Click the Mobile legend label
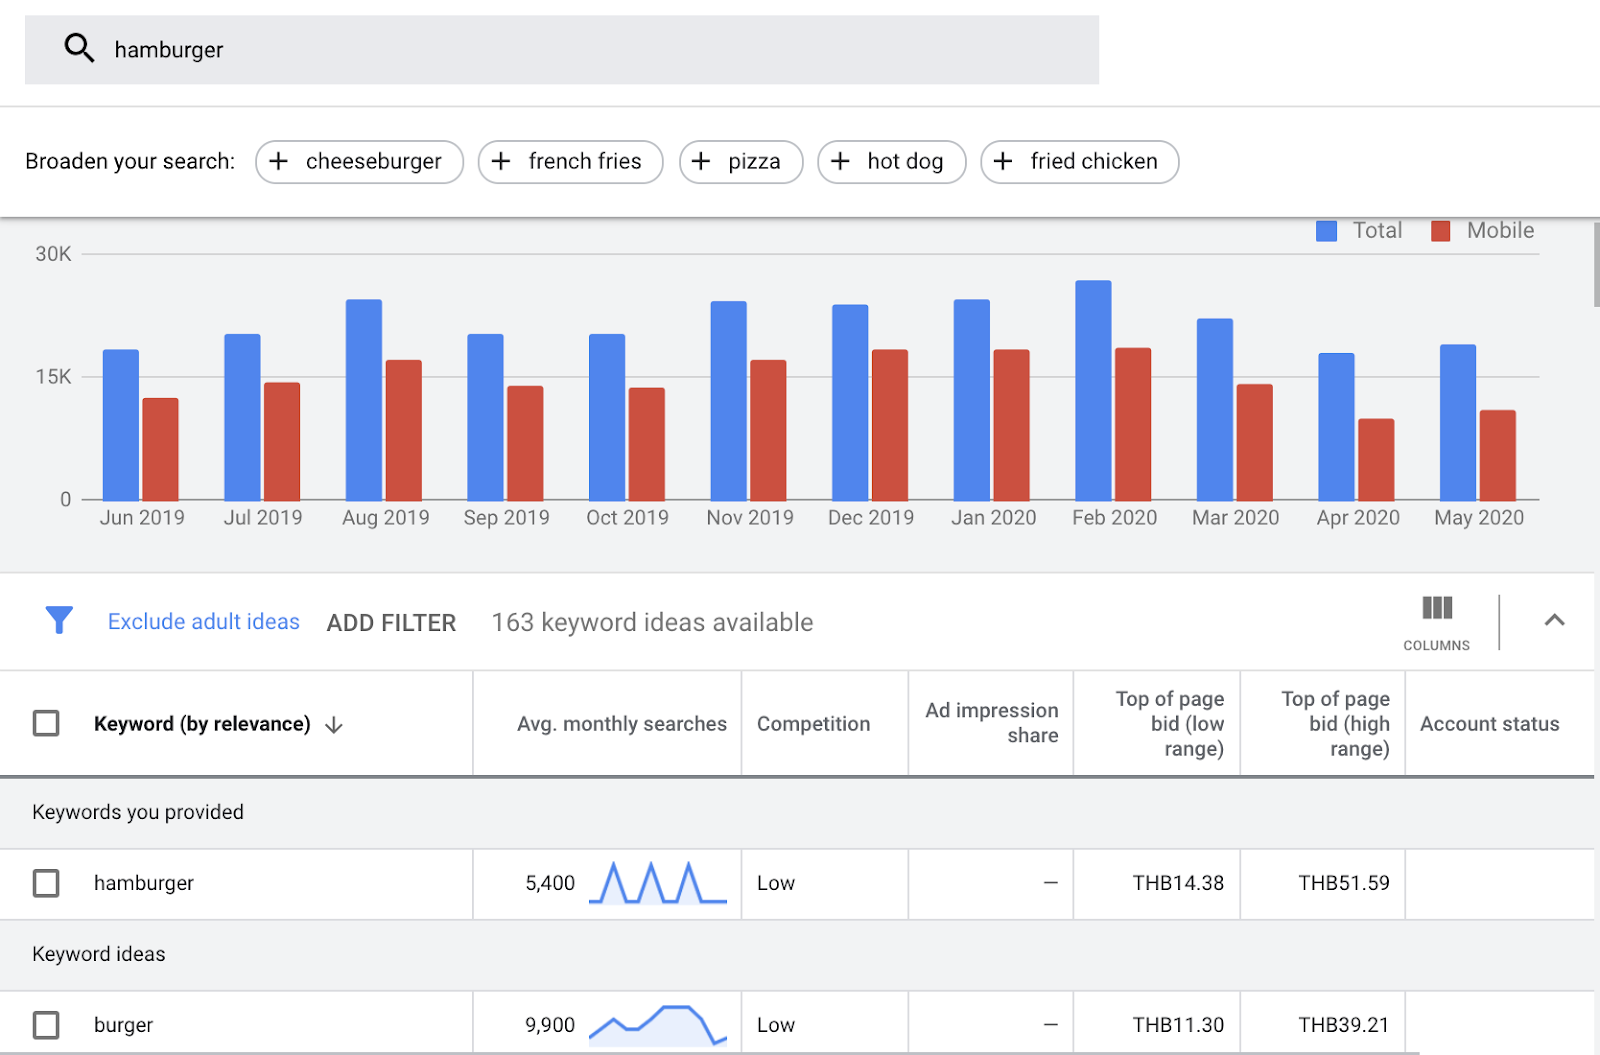The height and width of the screenshot is (1055, 1600). click(x=1500, y=231)
